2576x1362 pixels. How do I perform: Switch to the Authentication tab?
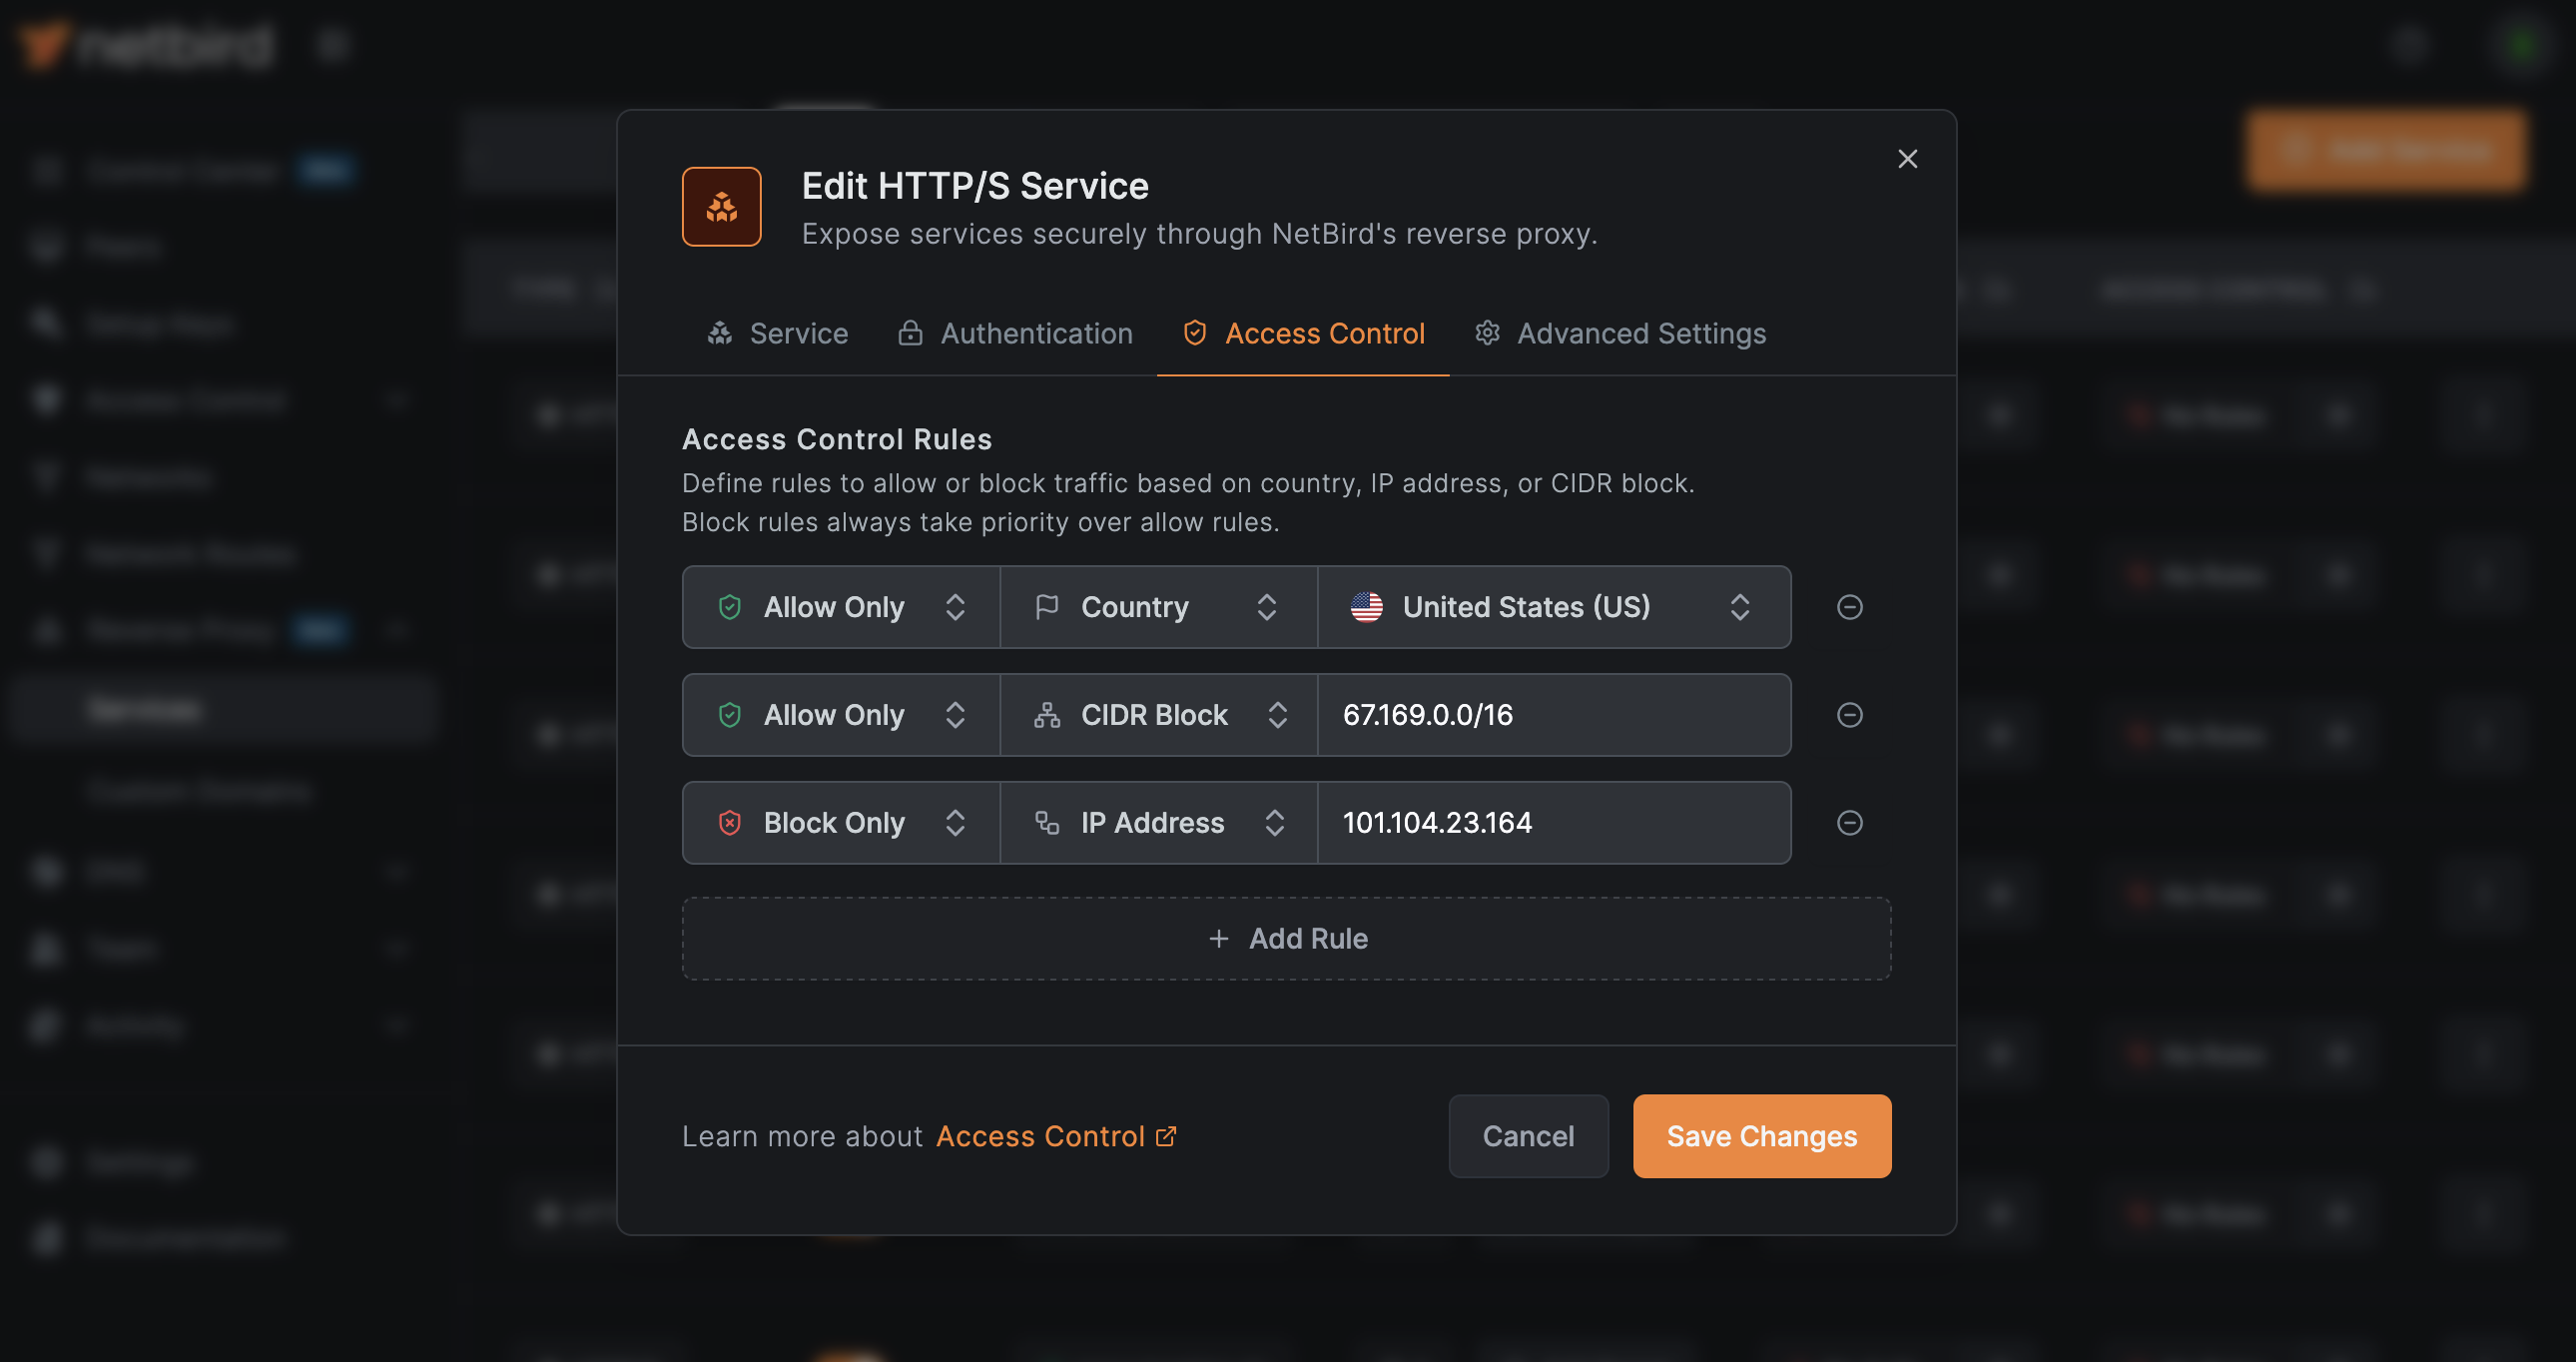pyautogui.click(x=1014, y=333)
